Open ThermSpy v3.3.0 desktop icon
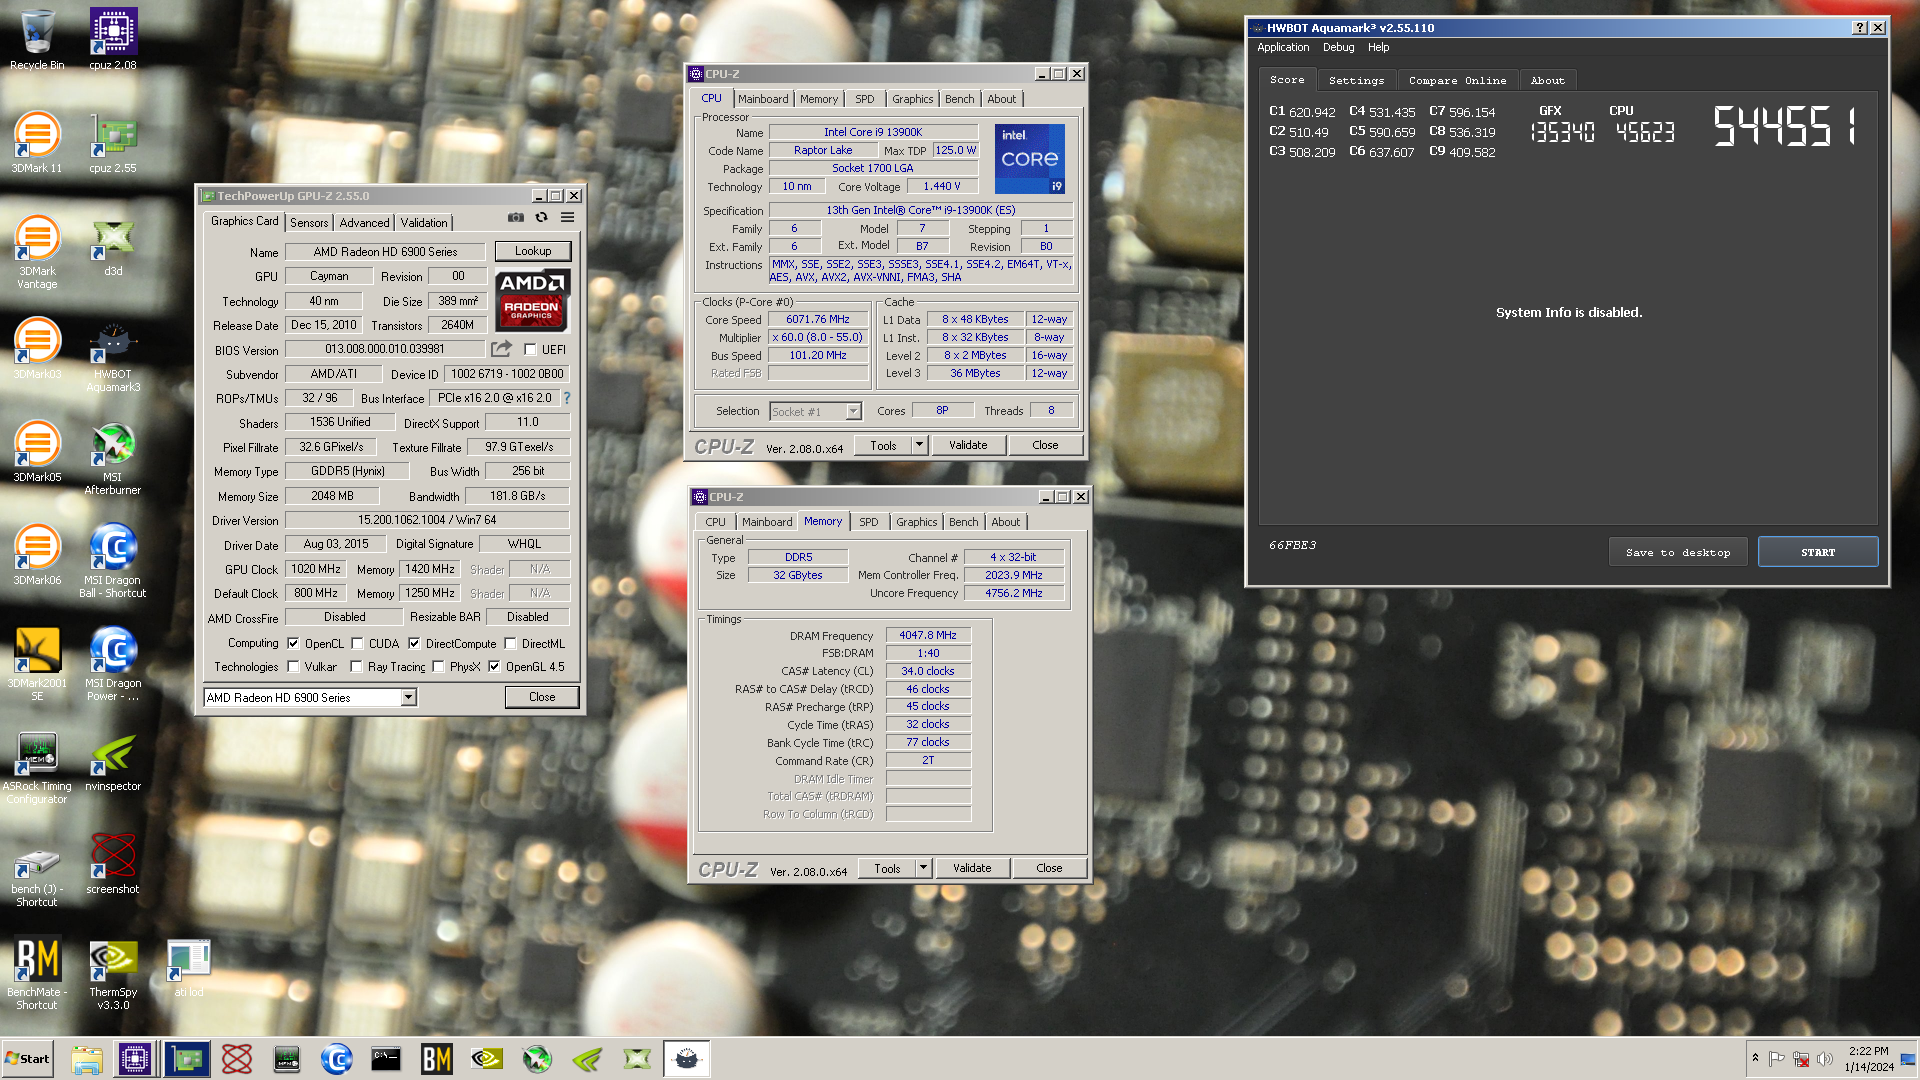This screenshot has height=1080, width=1920. click(113, 973)
